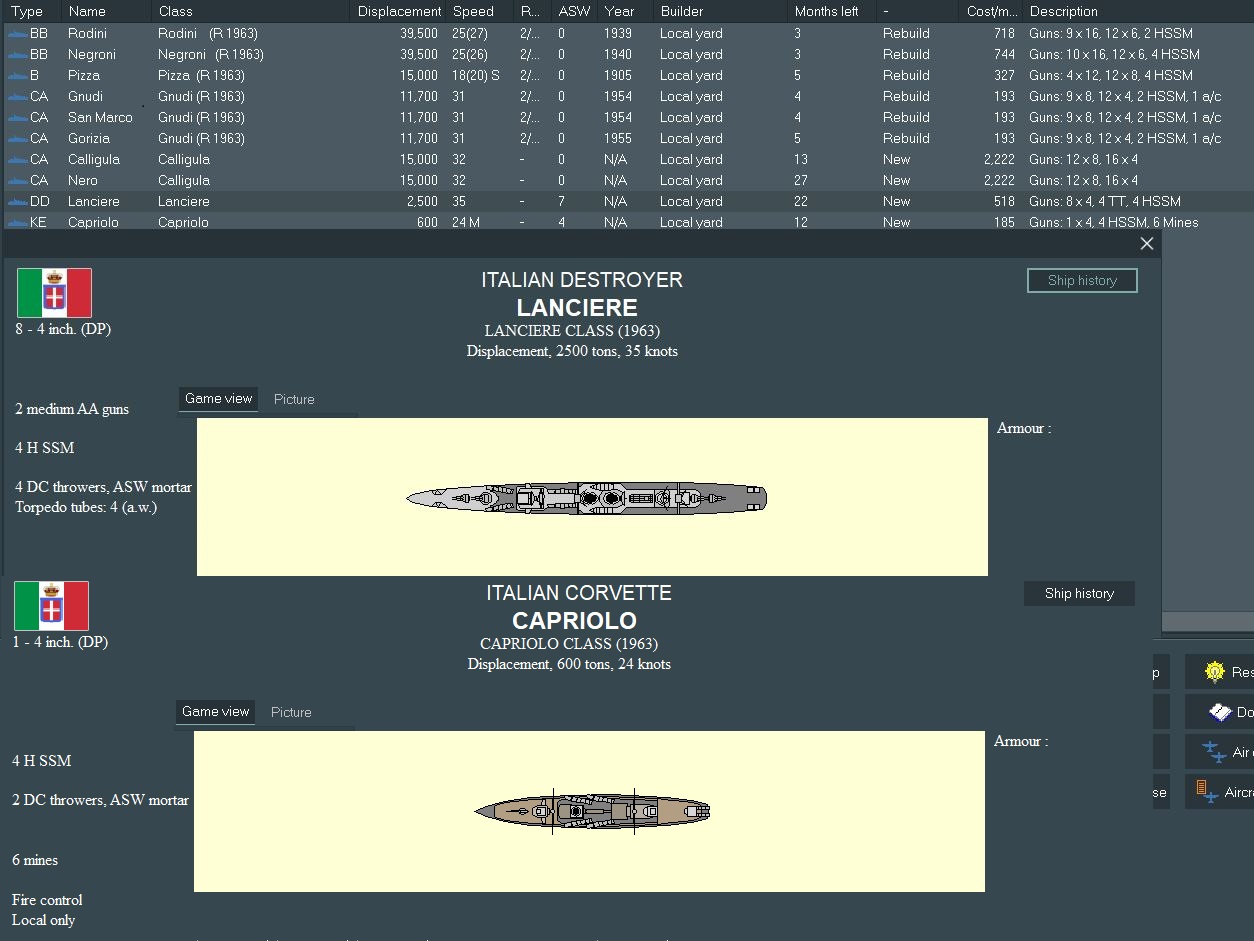The image size is (1254, 941).
Task: Click the Rebuild status in the Gorizia row
Action: 906,138
